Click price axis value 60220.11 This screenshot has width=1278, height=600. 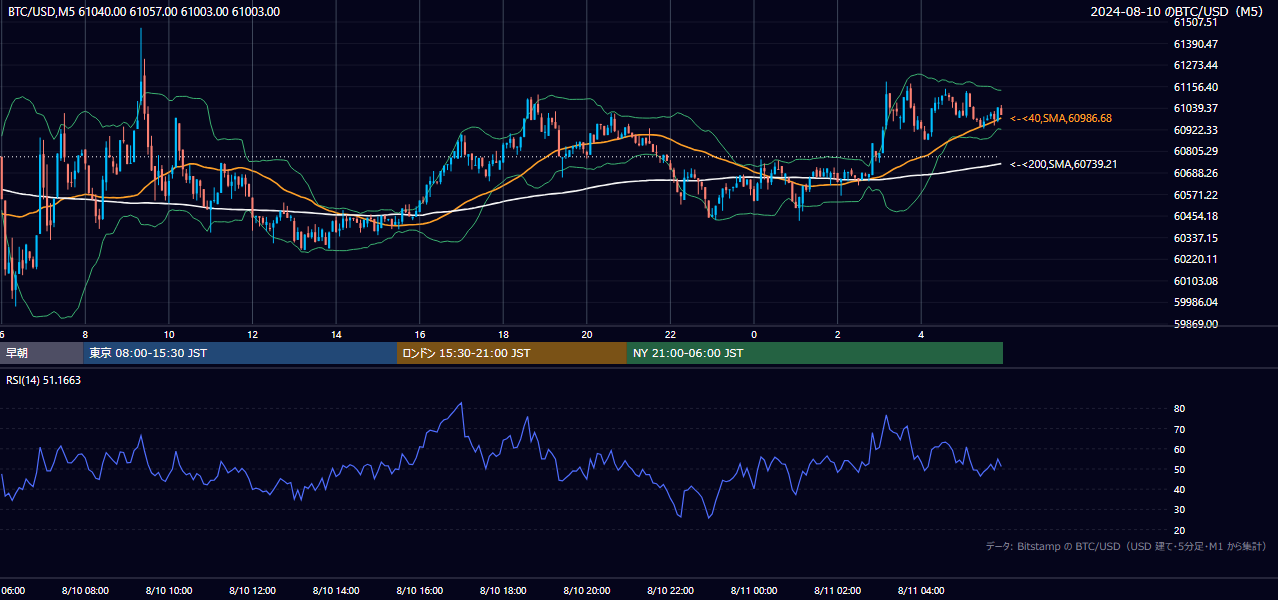(1194, 259)
